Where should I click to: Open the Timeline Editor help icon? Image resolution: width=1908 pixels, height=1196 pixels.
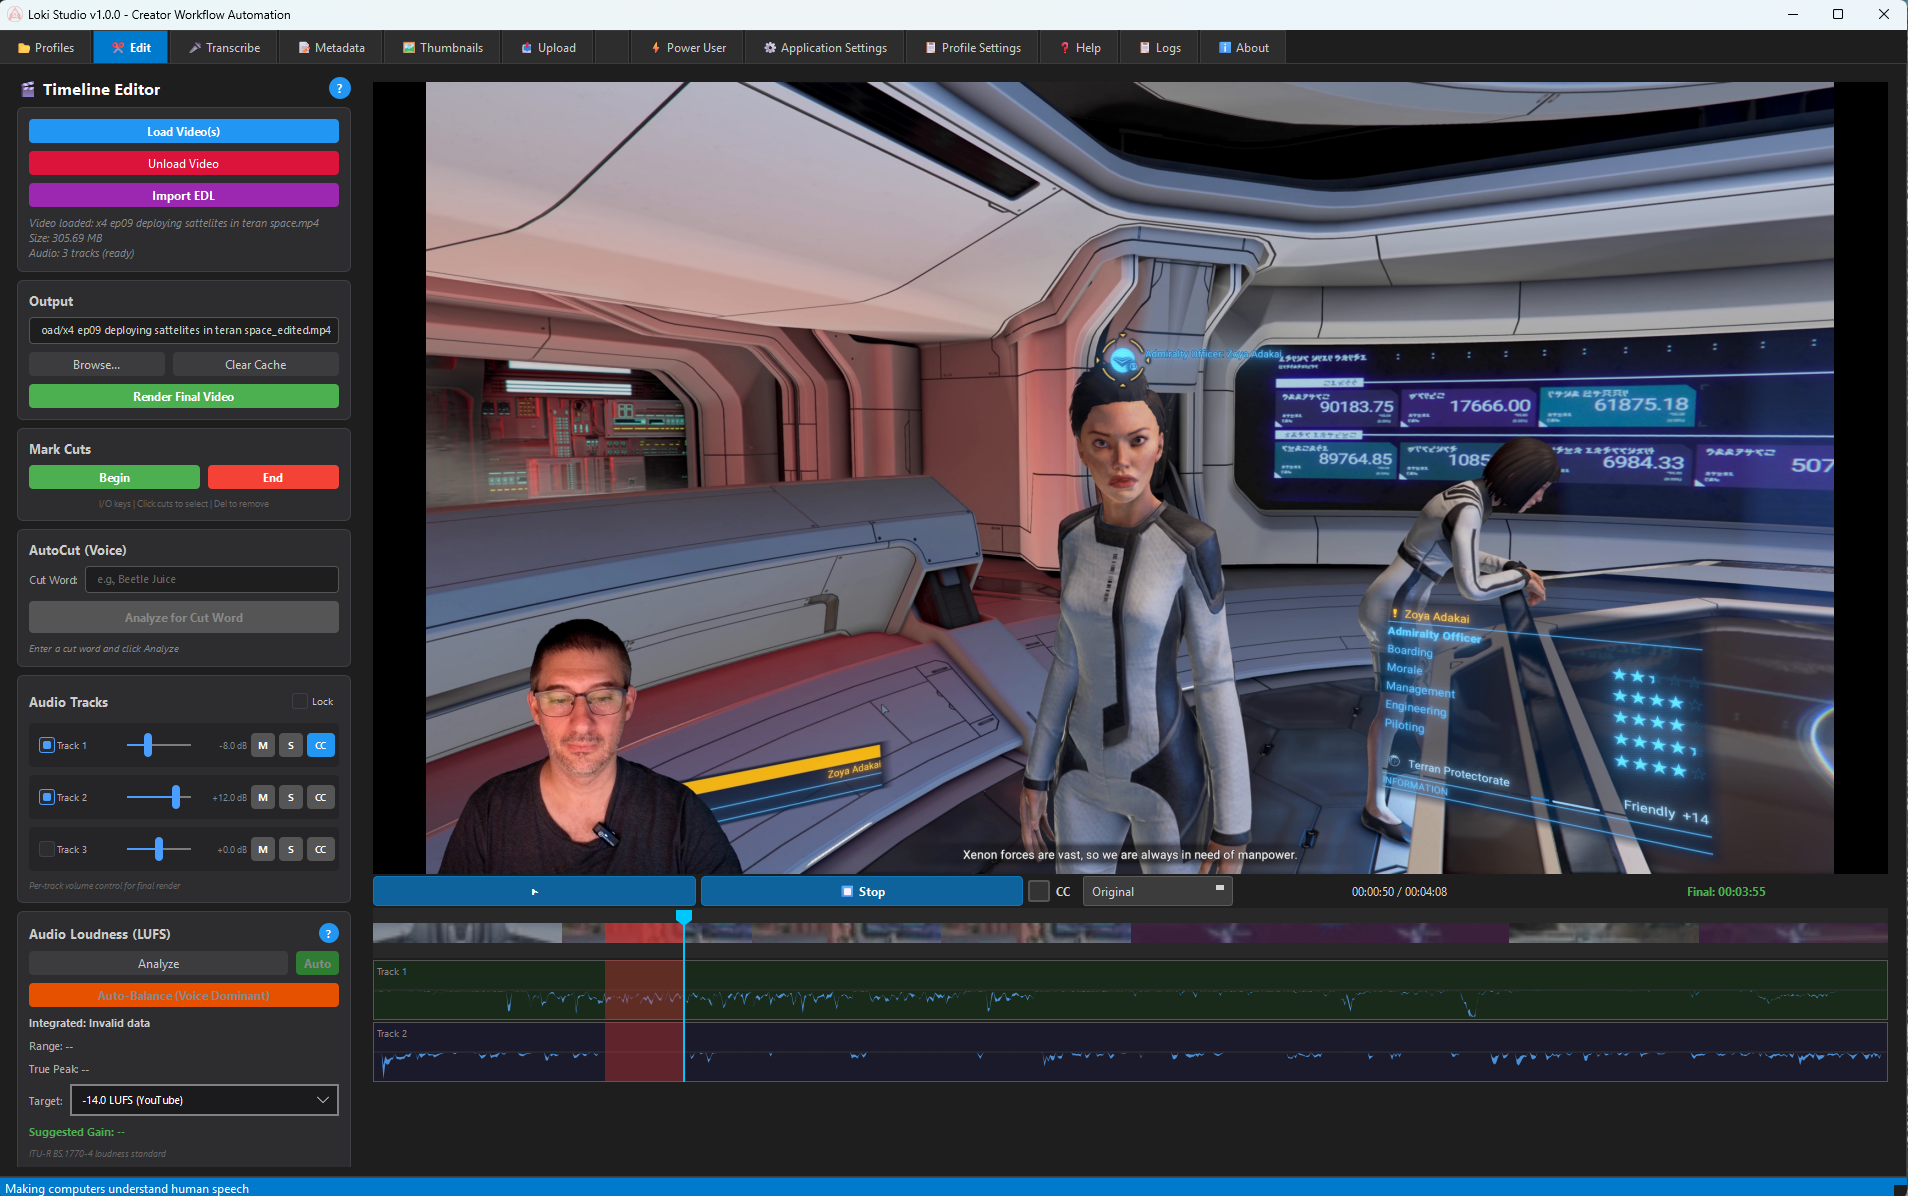339,88
